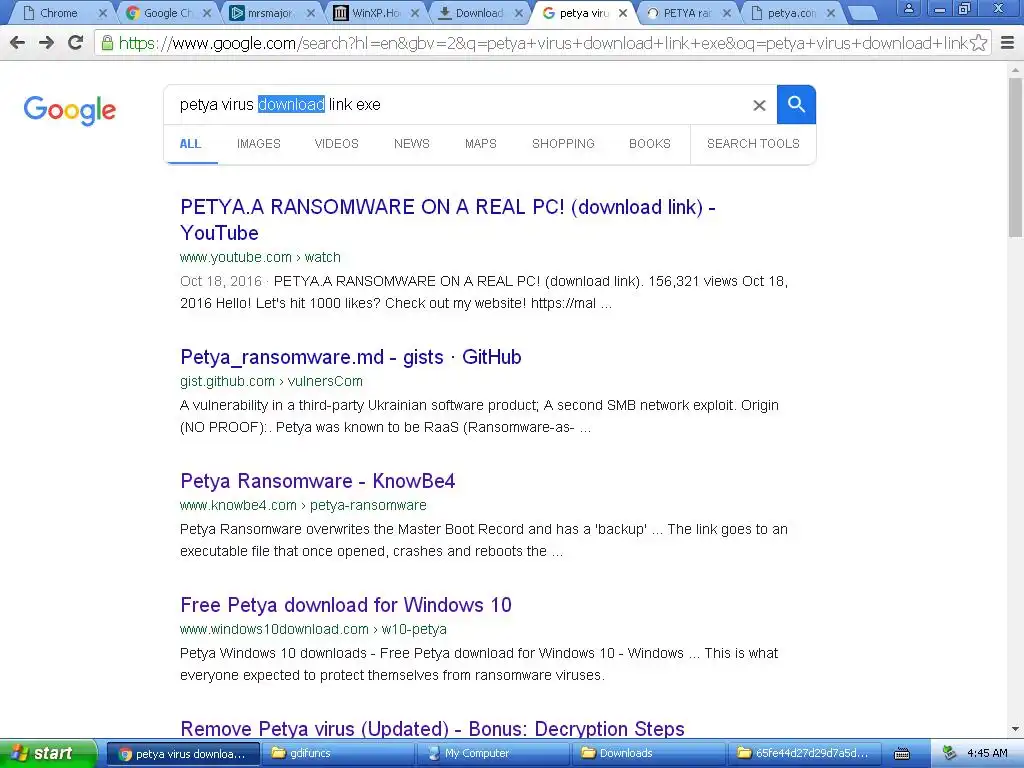Go back with the browser back arrow
Image resolution: width=1024 pixels, height=768 pixels.
coord(18,43)
